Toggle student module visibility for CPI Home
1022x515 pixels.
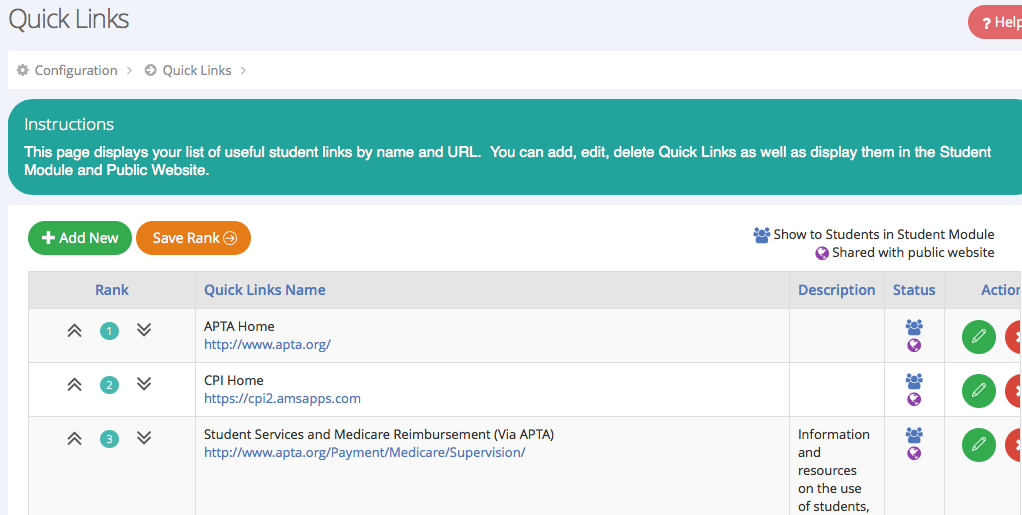coord(914,381)
